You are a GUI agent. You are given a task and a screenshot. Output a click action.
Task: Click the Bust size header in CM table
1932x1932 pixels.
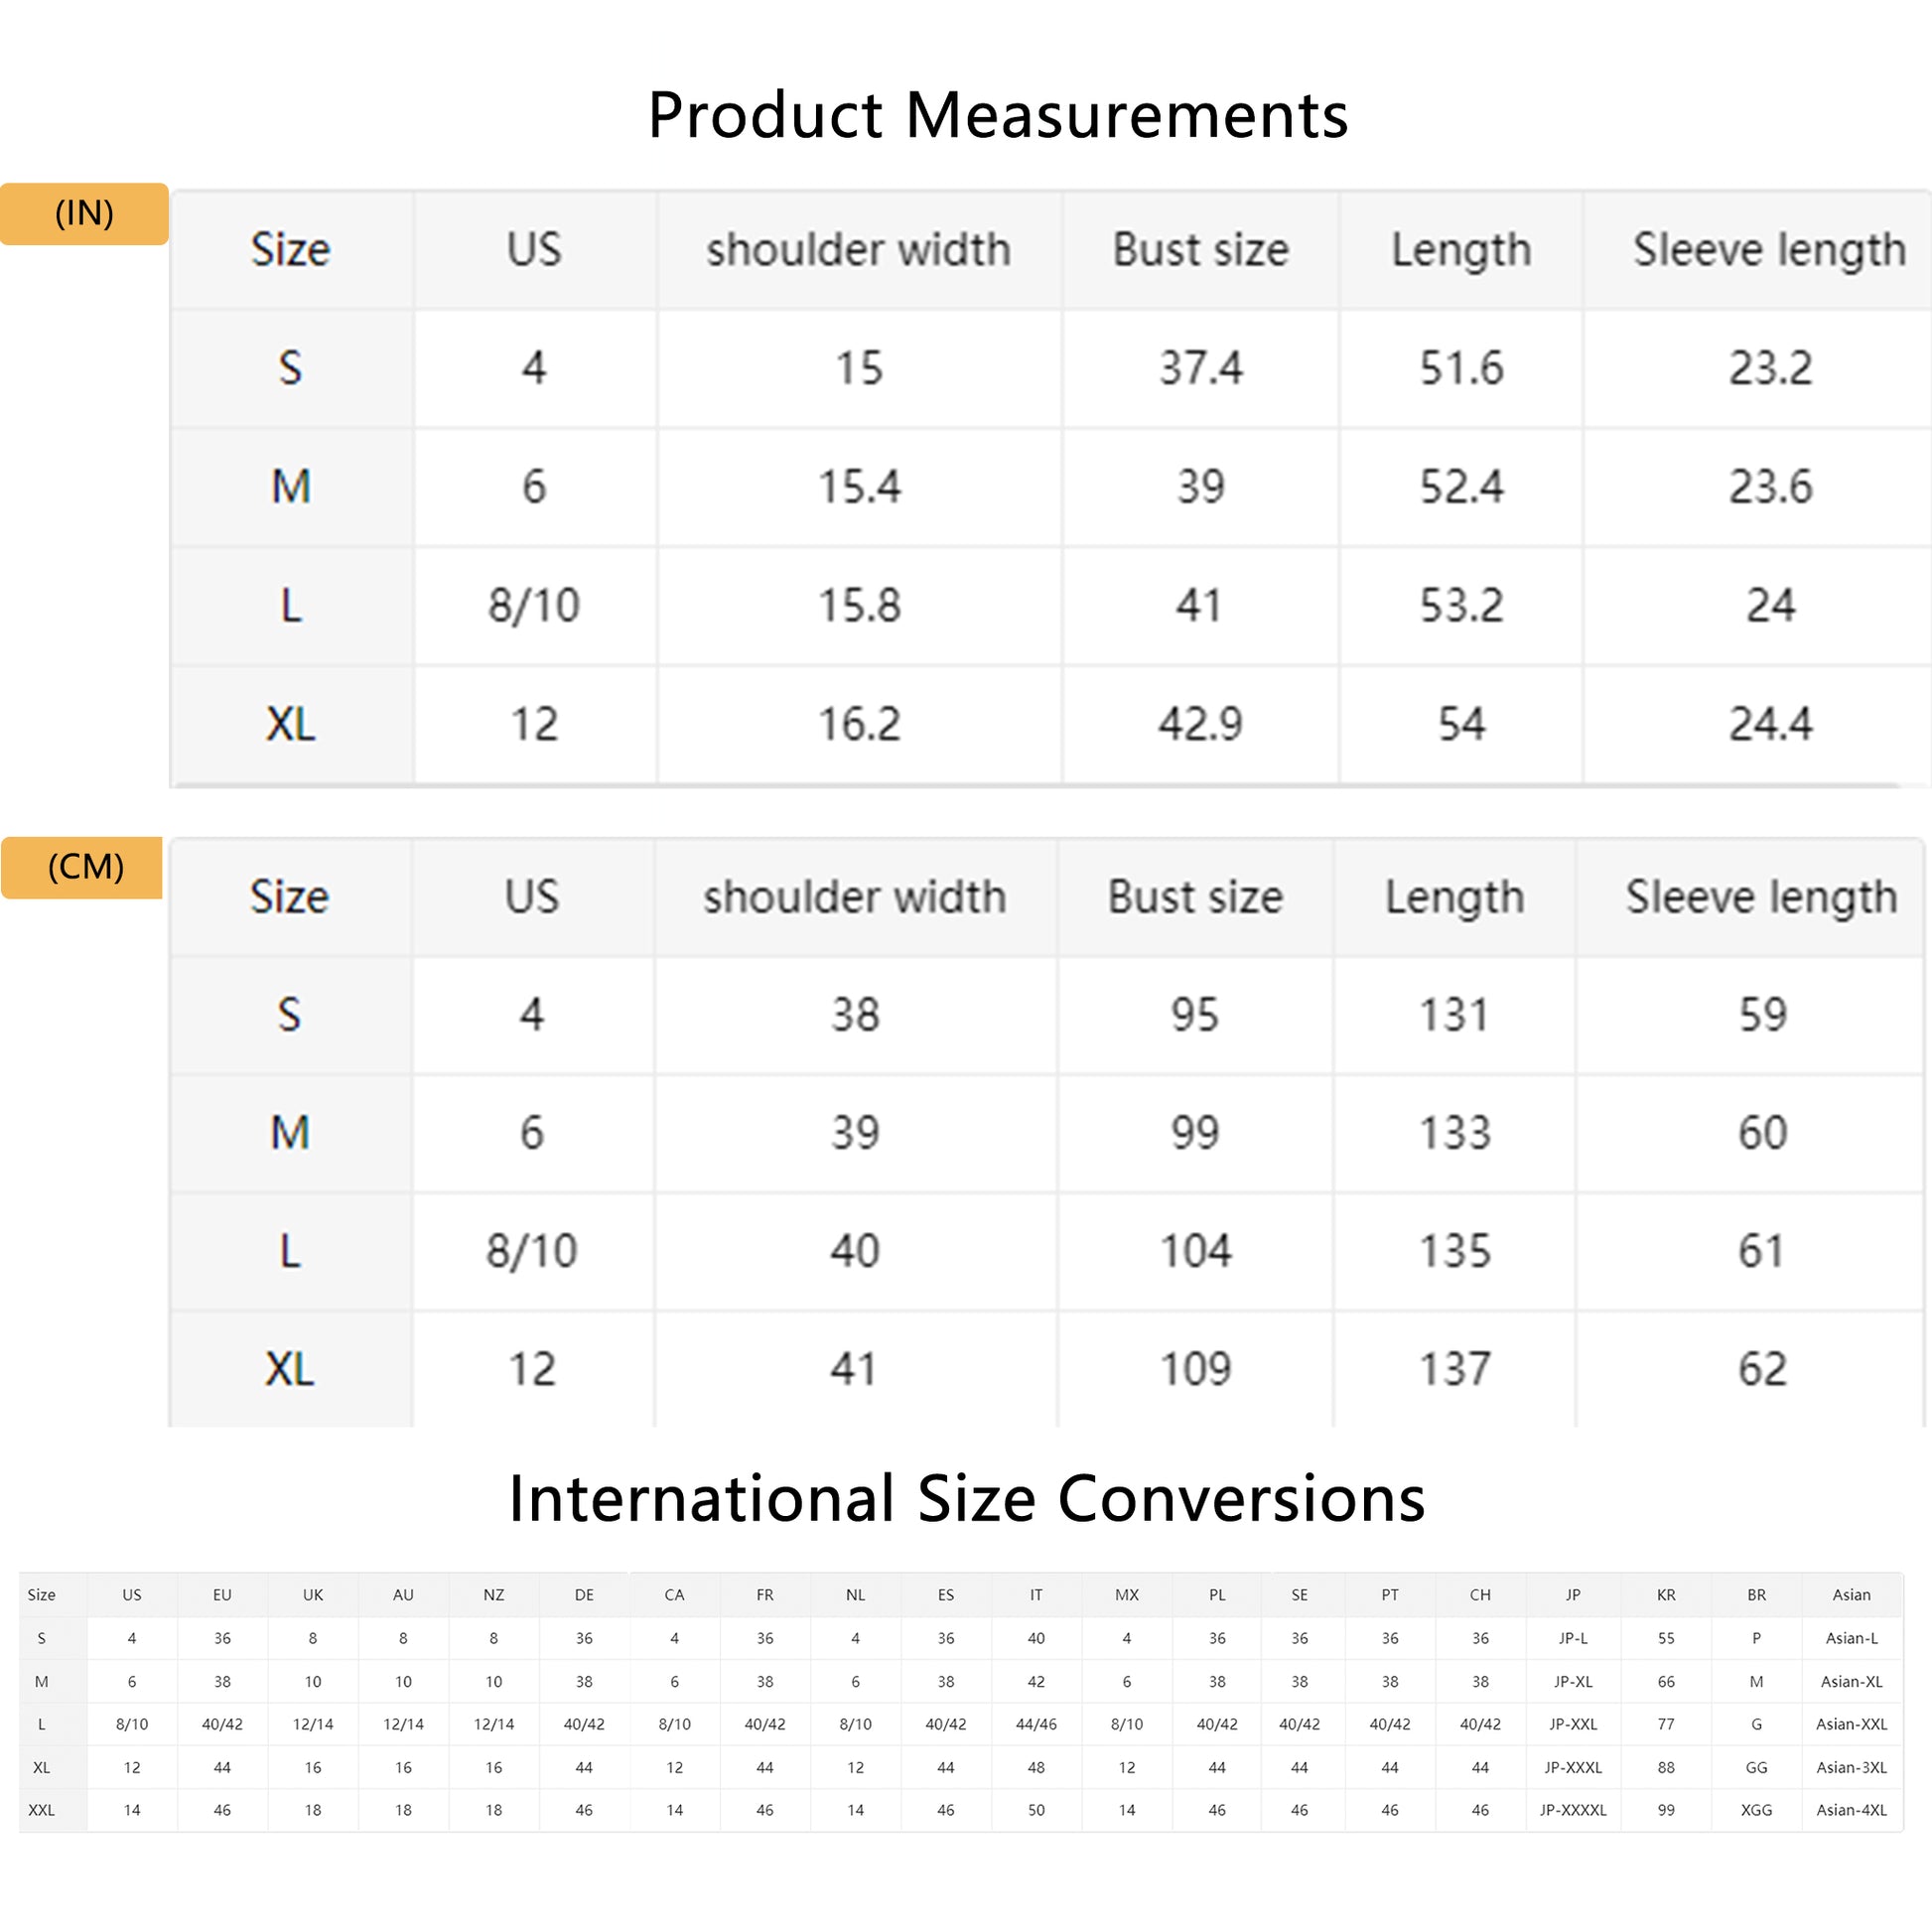1195,897
